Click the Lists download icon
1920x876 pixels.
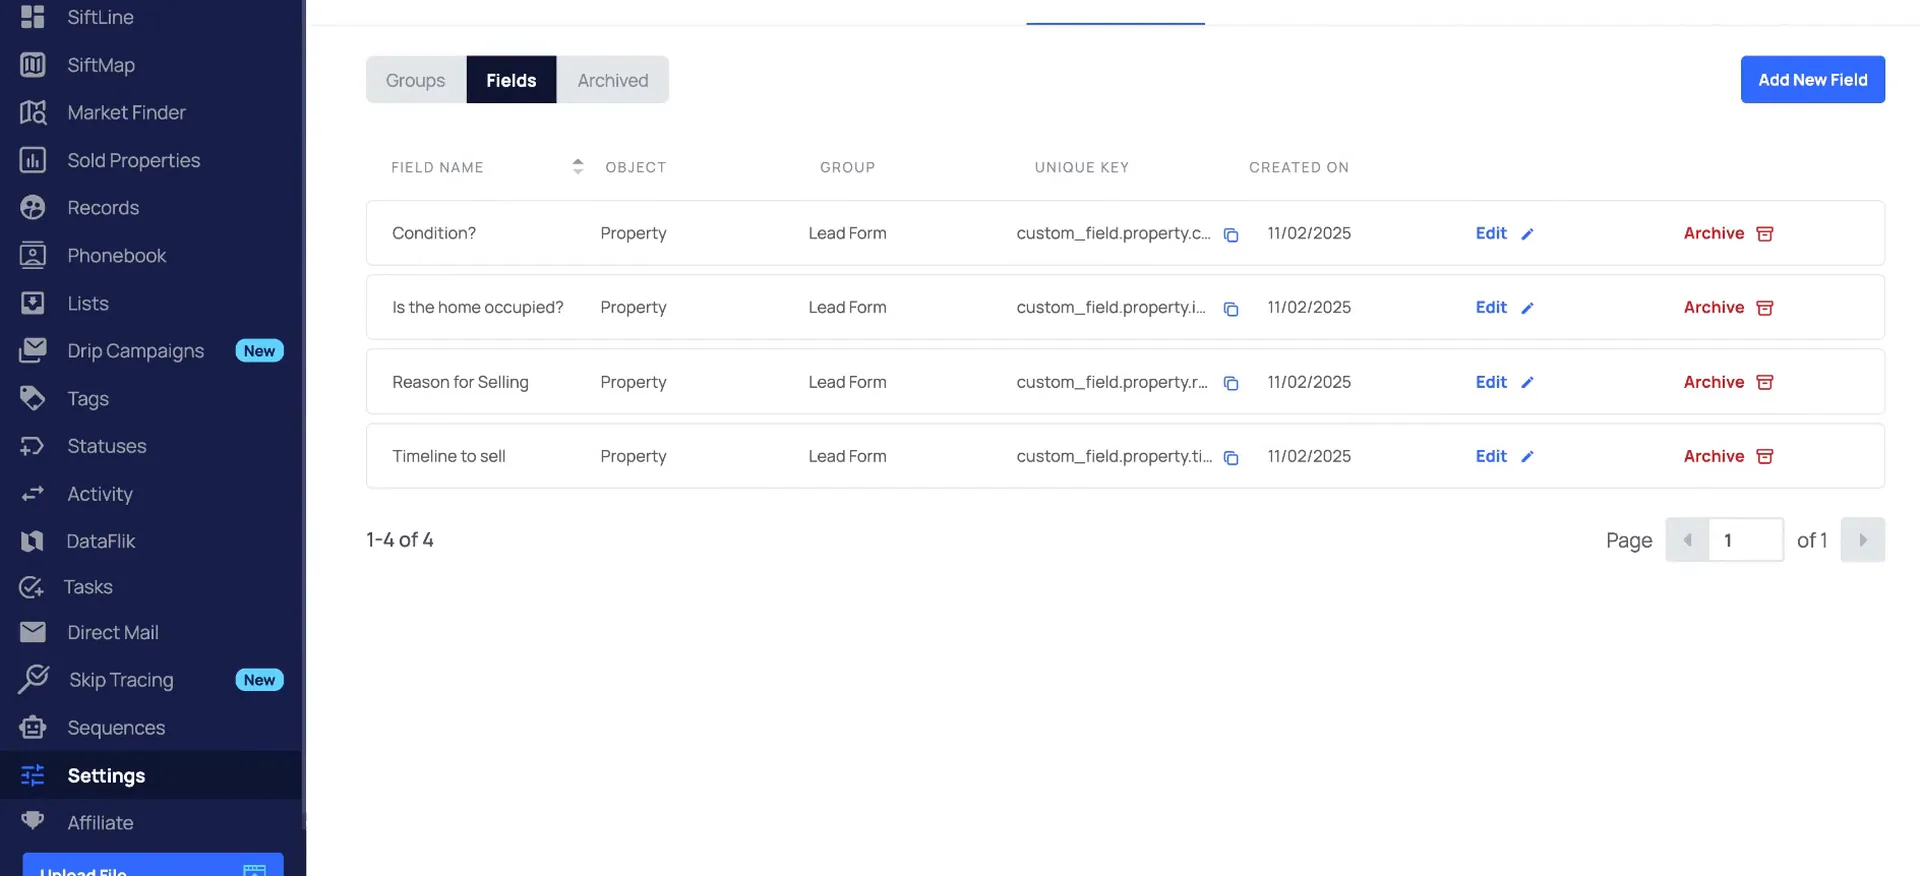click(x=33, y=303)
